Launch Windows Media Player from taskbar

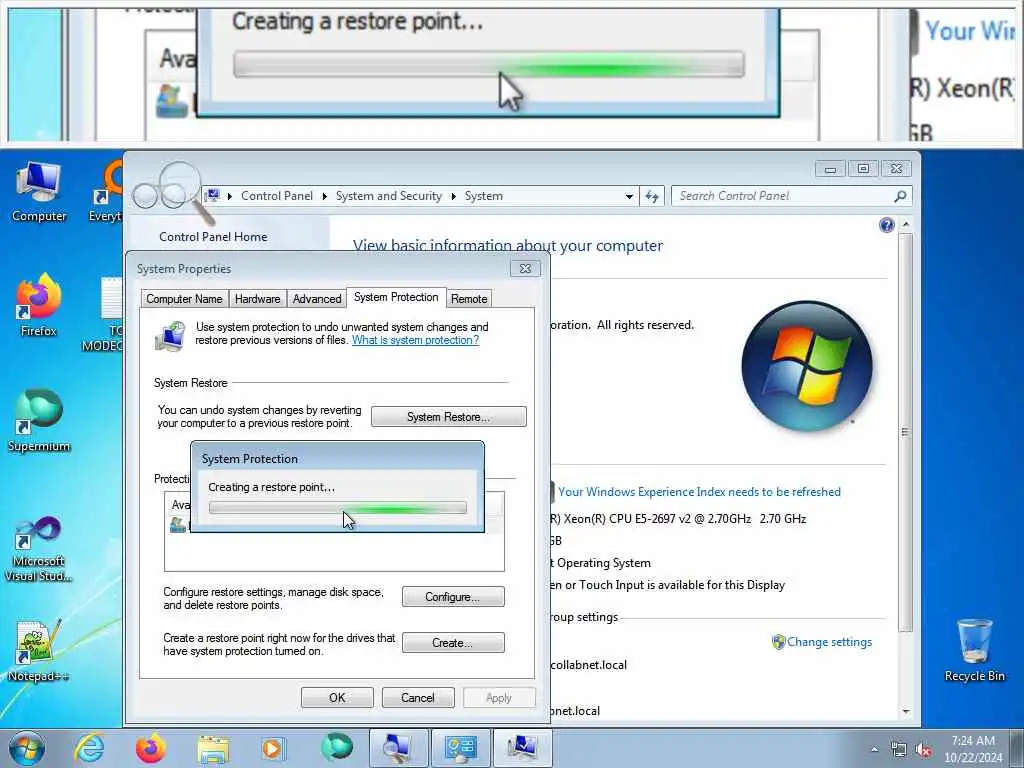(272, 748)
